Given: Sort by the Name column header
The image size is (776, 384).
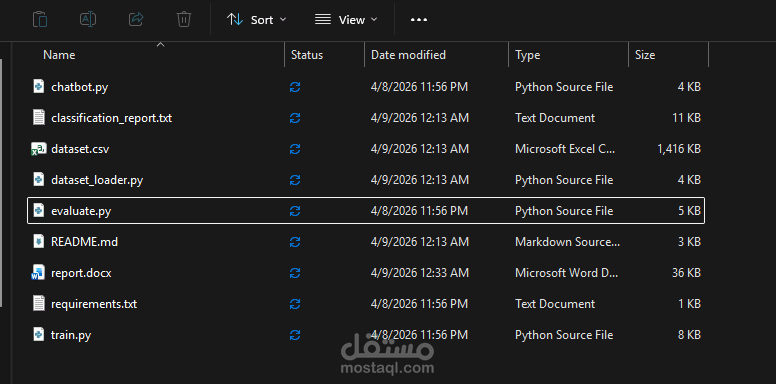Looking at the screenshot, I should [x=59, y=55].
